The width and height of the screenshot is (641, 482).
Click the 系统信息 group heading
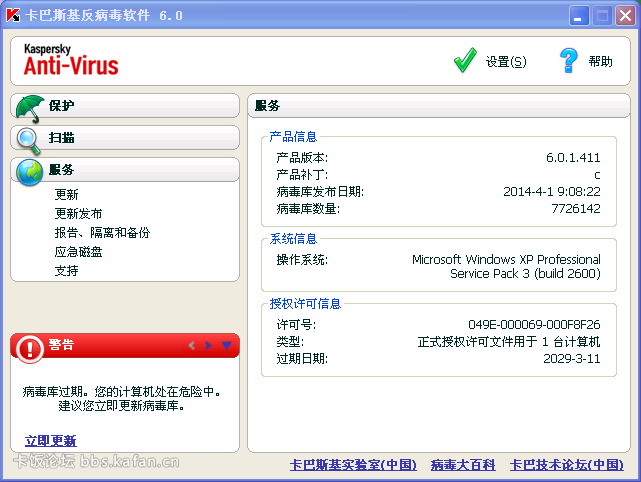[x=293, y=239]
